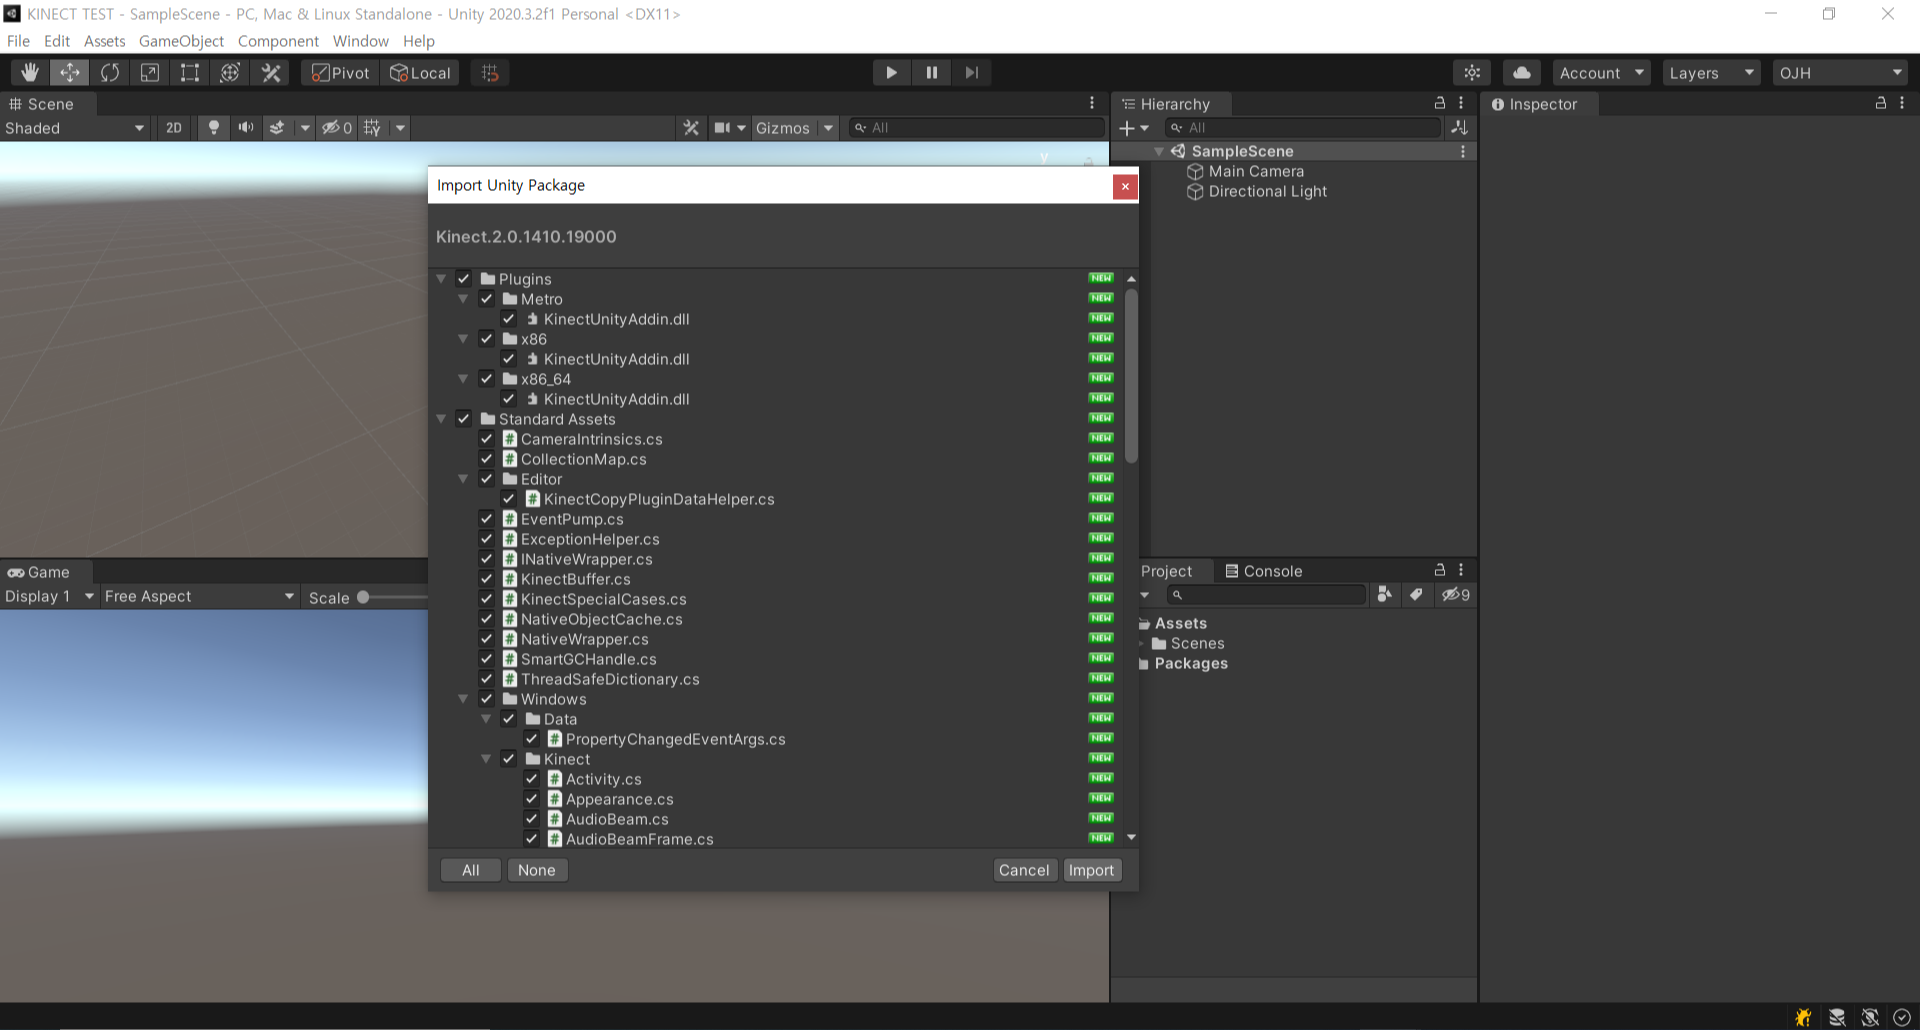
Task: Uncheck the Plugins folder checkbox
Action: click(464, 279)
